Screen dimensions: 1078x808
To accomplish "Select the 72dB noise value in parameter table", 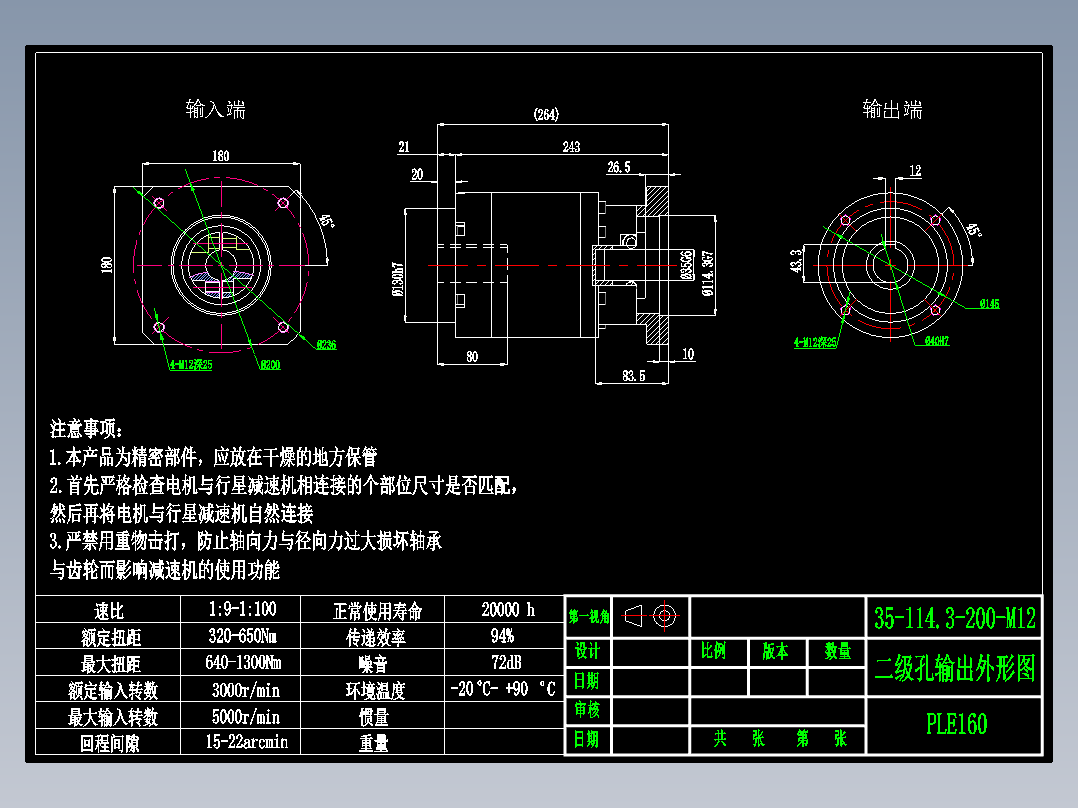I will 505,662.
